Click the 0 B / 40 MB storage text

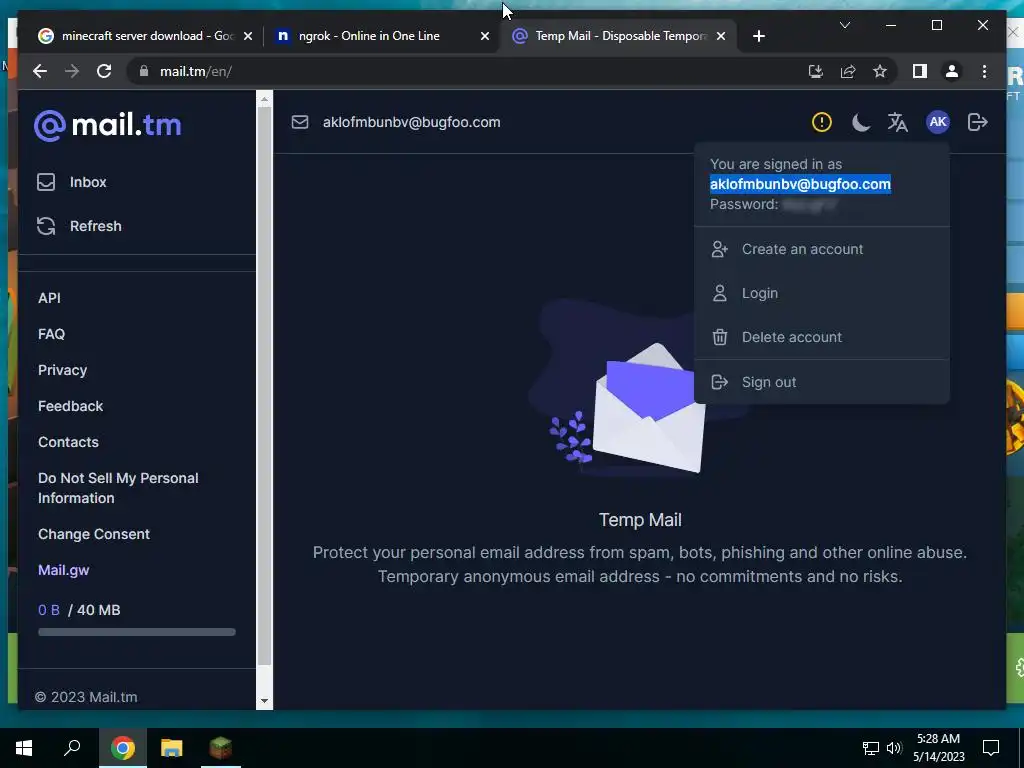pyautogui.click(x=79, y=610)
